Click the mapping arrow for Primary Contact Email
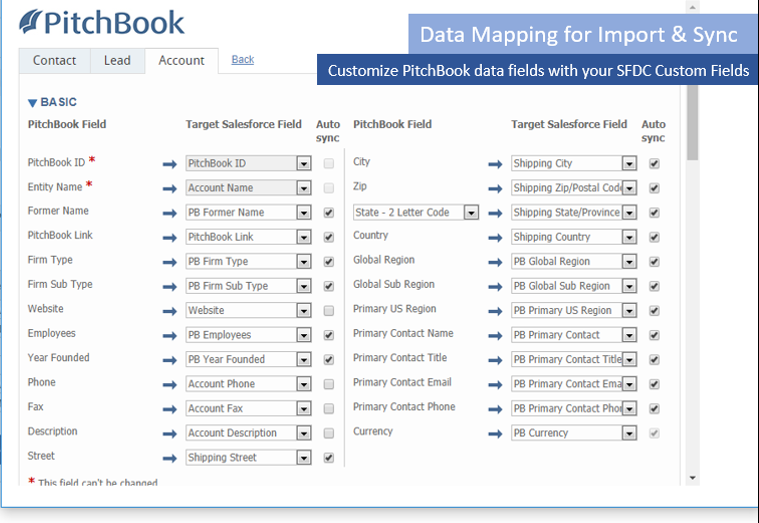The image size is (759, 523). (495, 384)
